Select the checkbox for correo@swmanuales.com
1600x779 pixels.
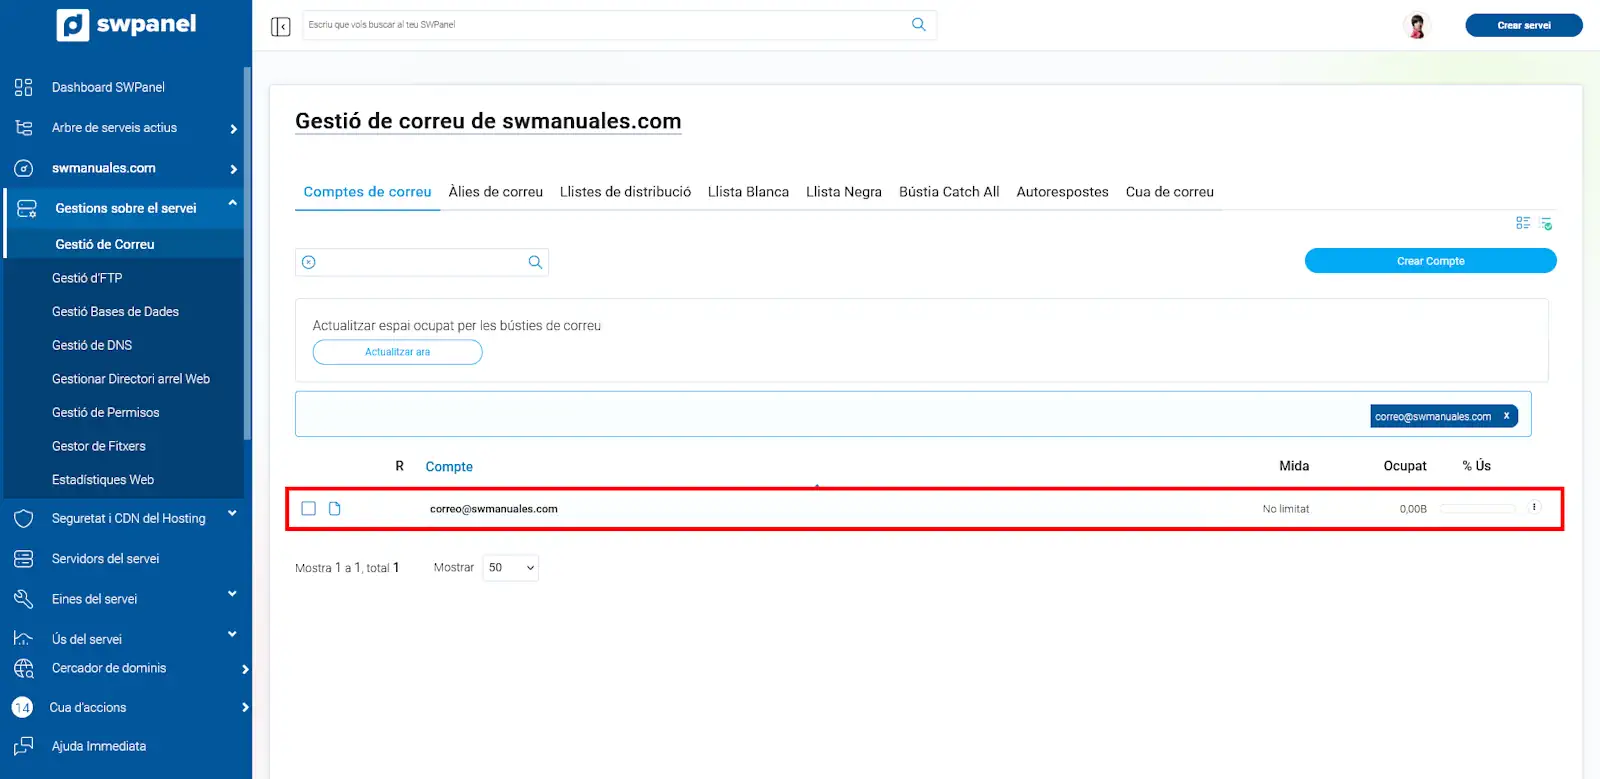pyautogui.click(x=309, y=509)
